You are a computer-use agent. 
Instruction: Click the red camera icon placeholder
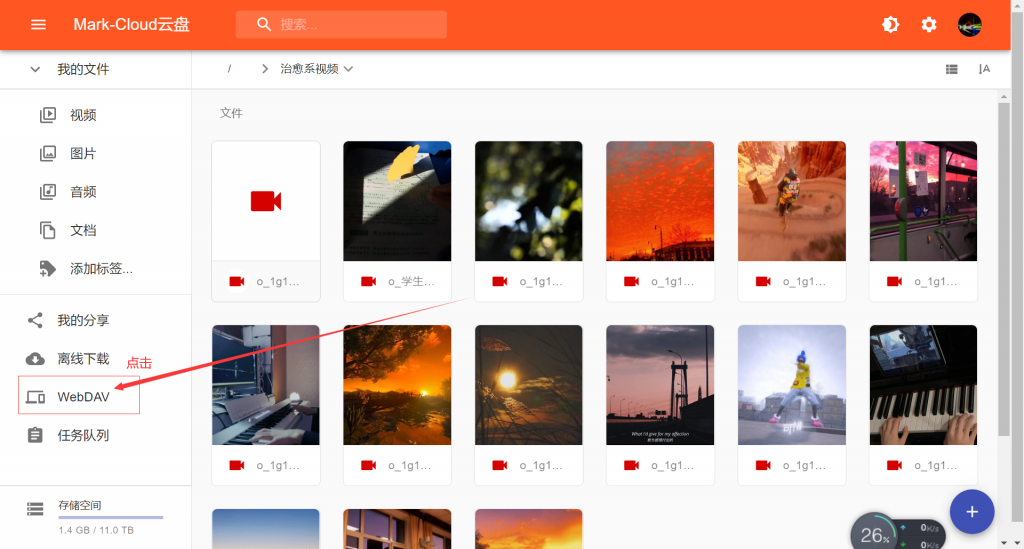[x=266, y=201]
